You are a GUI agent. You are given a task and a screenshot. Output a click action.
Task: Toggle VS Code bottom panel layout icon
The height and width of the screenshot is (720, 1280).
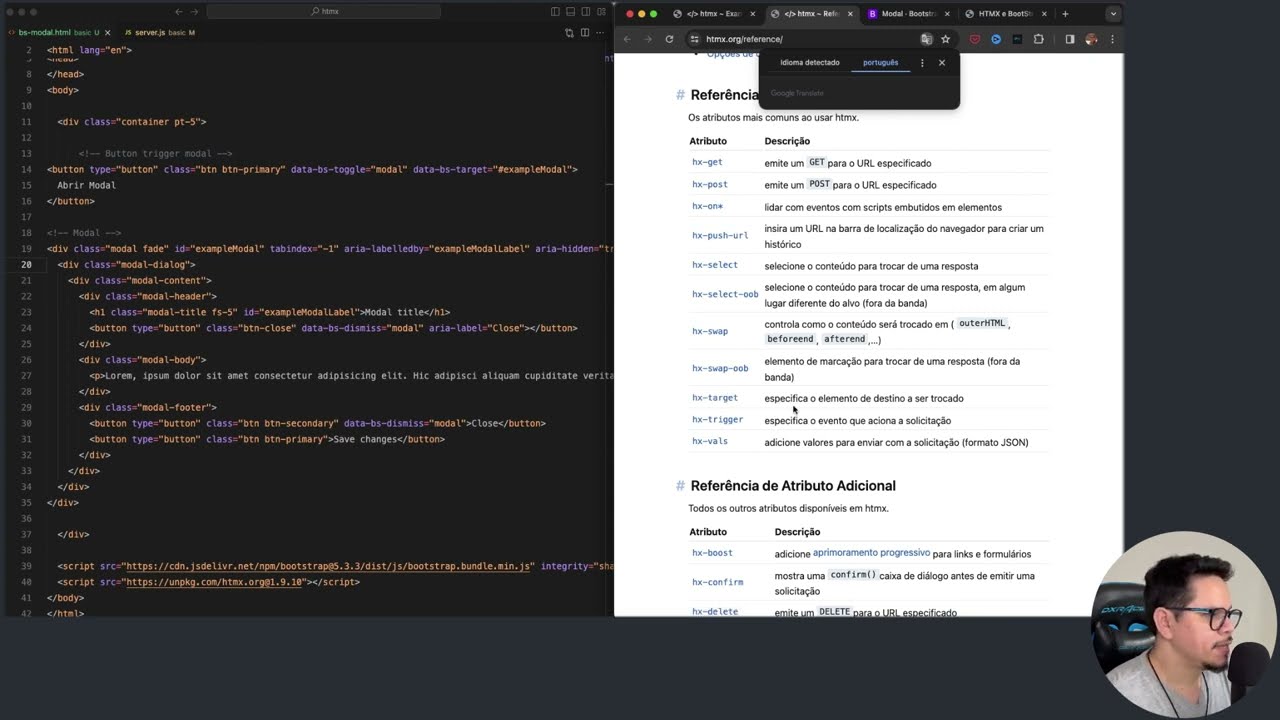[569, 12]
